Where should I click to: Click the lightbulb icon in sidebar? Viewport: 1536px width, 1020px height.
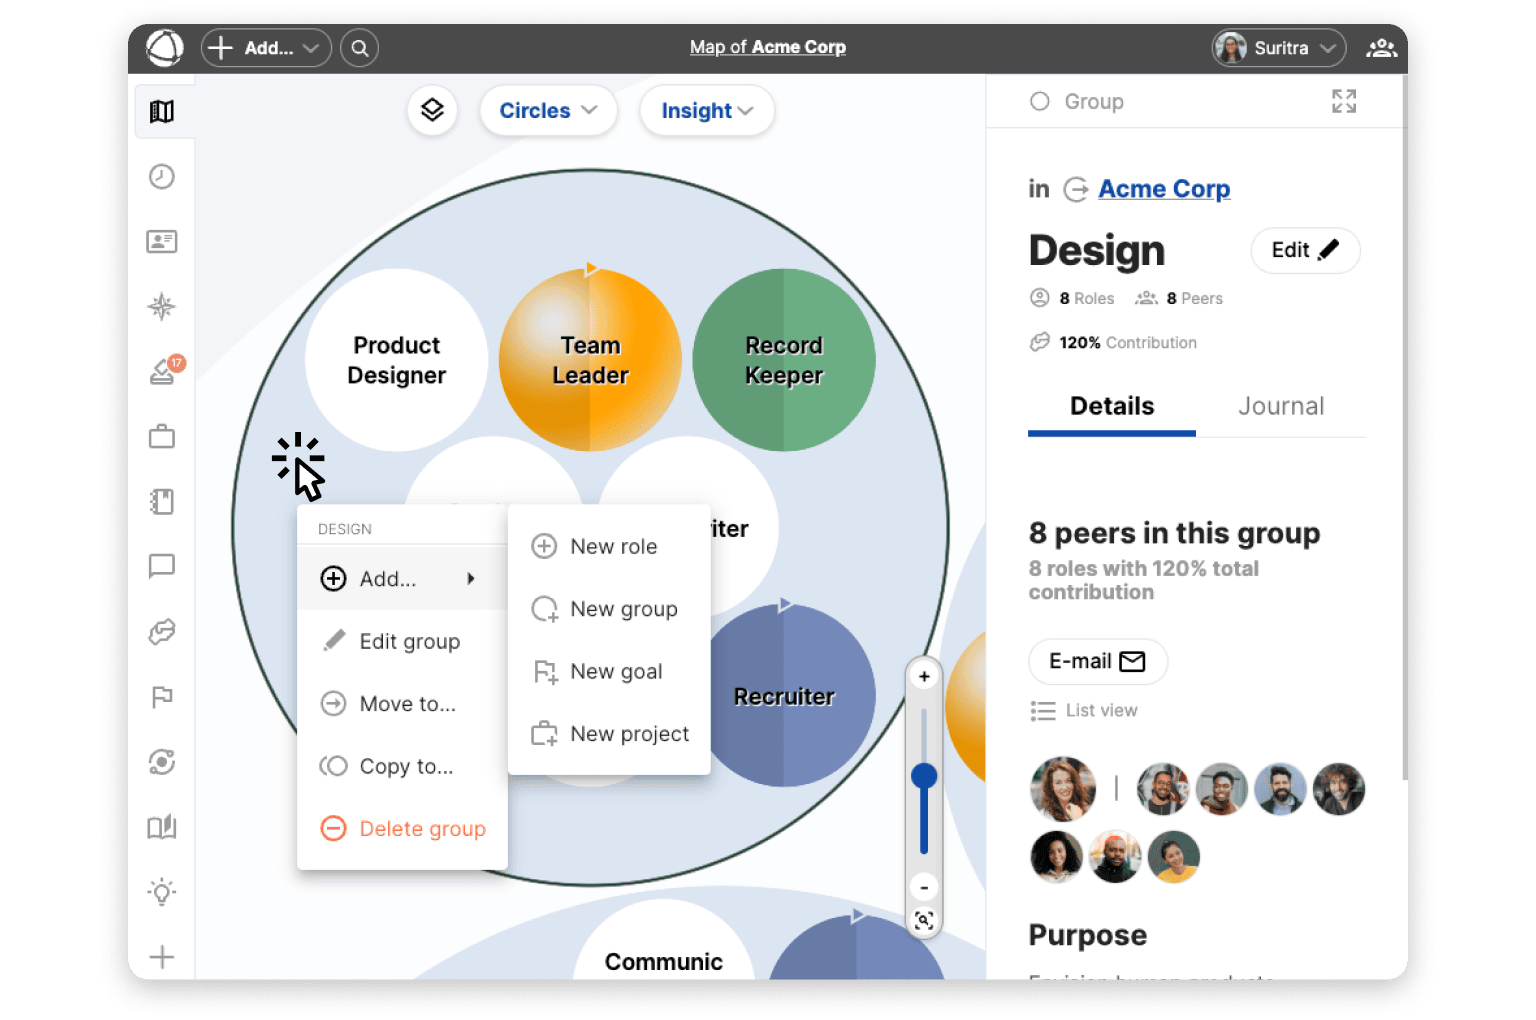point(162,892)
